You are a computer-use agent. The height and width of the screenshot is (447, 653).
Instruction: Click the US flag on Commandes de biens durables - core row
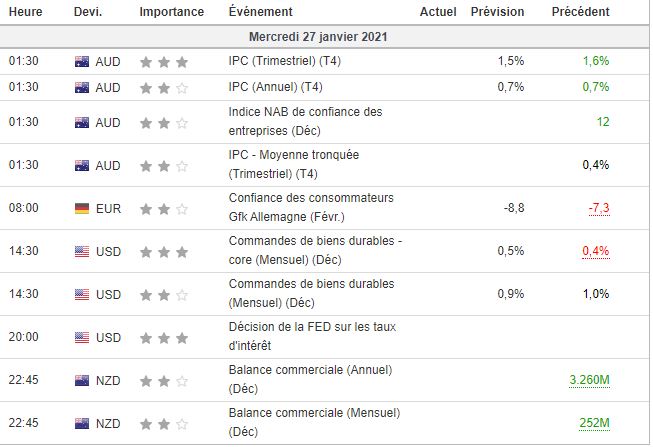82,251
